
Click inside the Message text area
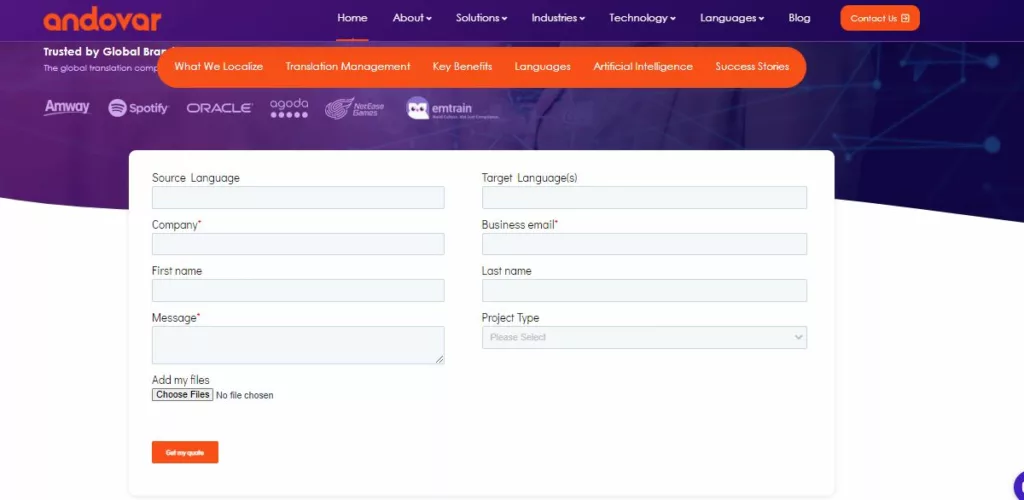coord(298,345)
